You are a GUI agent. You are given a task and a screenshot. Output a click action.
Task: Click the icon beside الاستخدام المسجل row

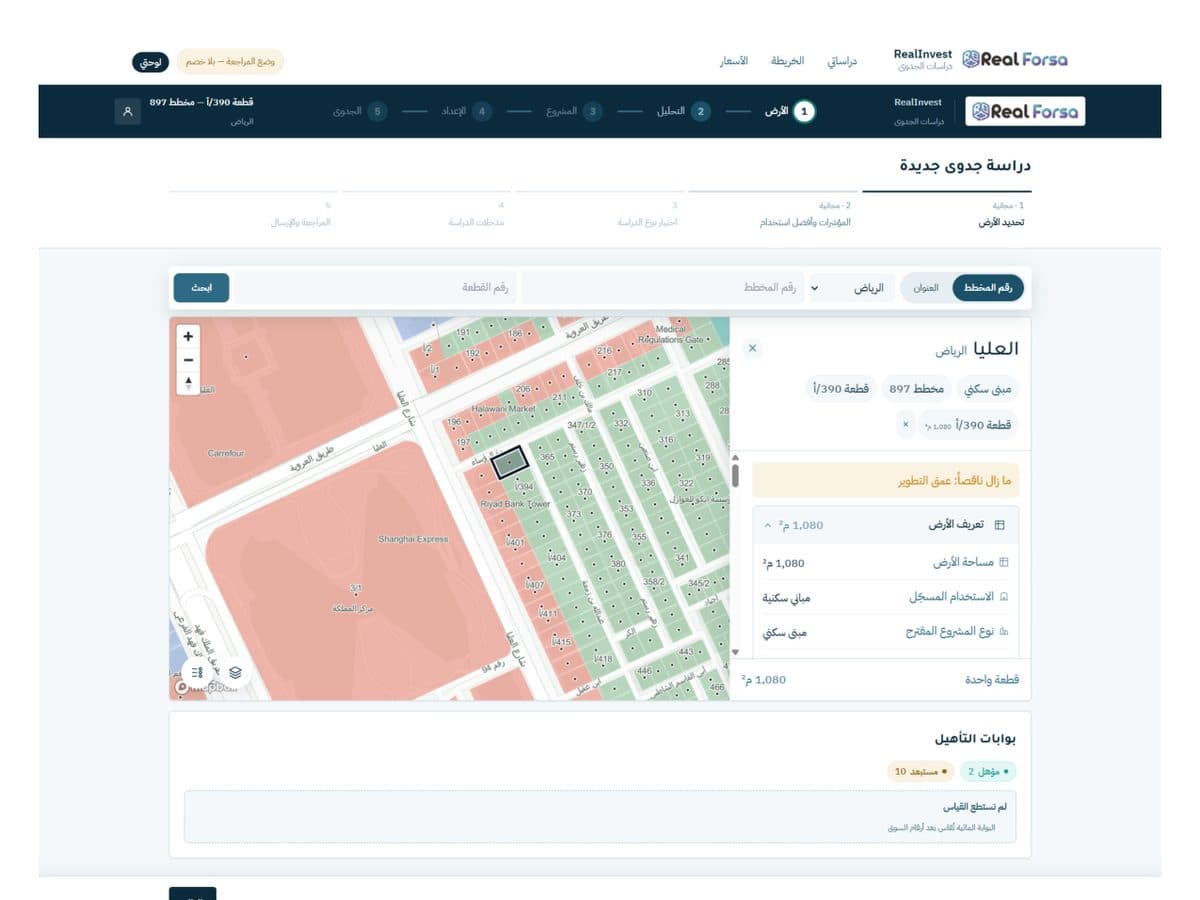[x=1004, y=597]
